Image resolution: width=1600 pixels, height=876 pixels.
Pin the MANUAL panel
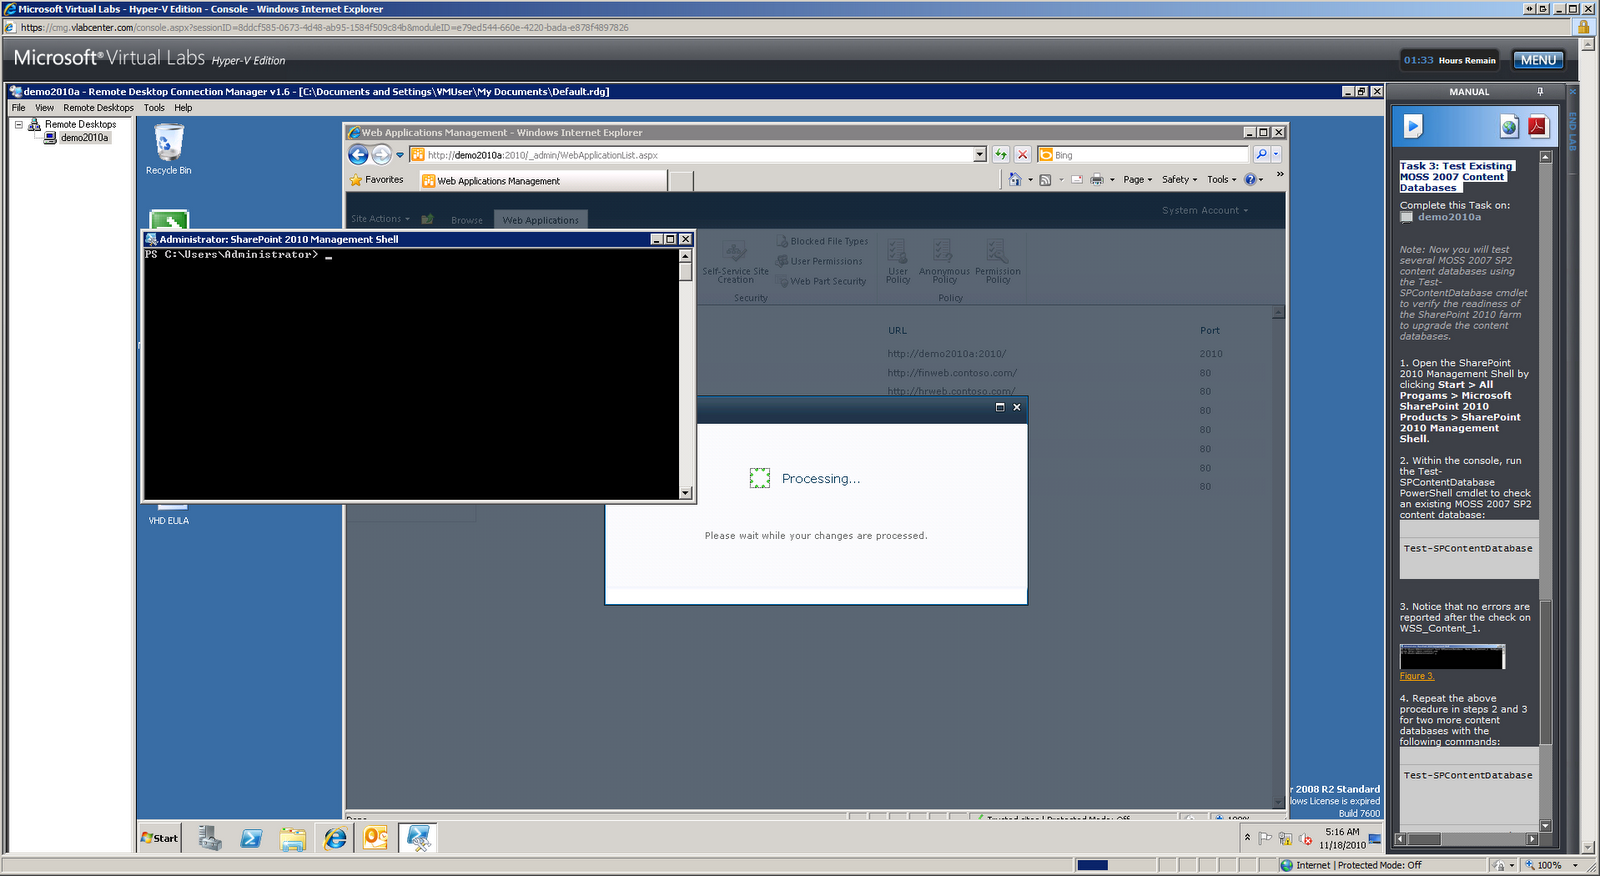coord(1540,92)
